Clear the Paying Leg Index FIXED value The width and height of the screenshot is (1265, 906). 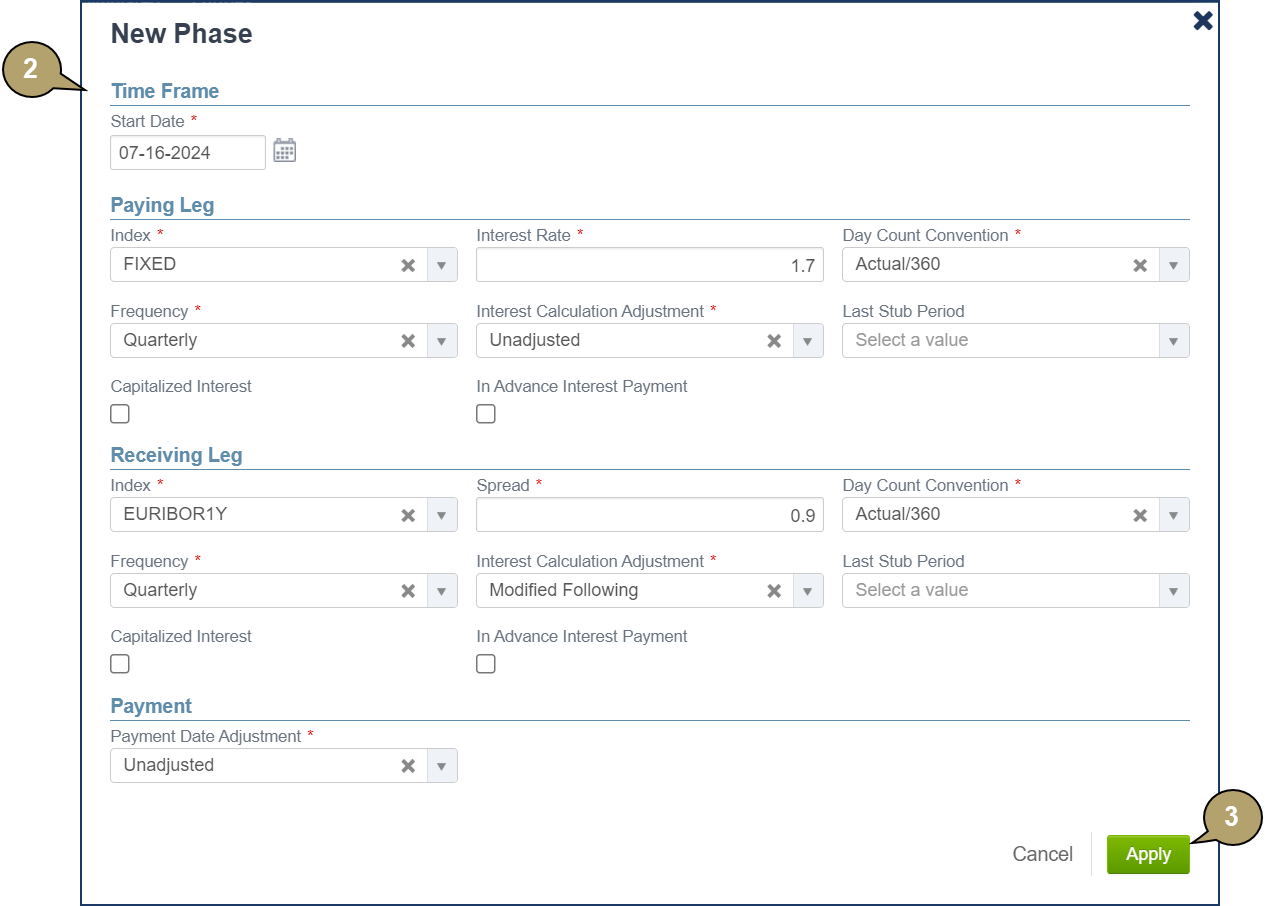(408, 265)
